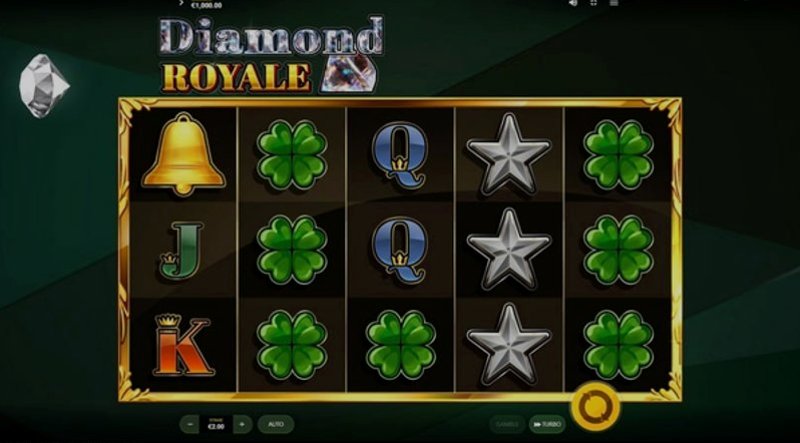Viewport: 800px width, 443px height.
Task: Mute the game sound speaker icon
Action: pyautogui.click(x=573, y=3)
